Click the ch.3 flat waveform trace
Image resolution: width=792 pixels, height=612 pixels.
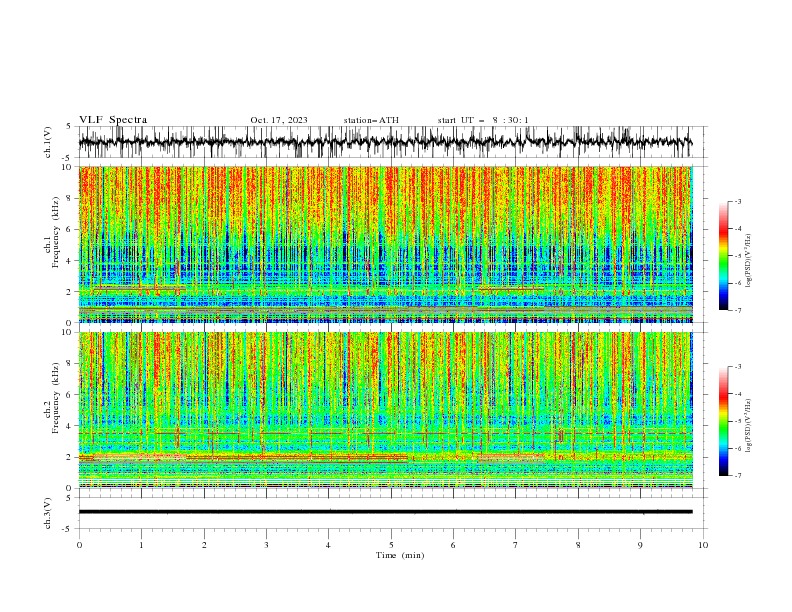click(x=385, y=512)
